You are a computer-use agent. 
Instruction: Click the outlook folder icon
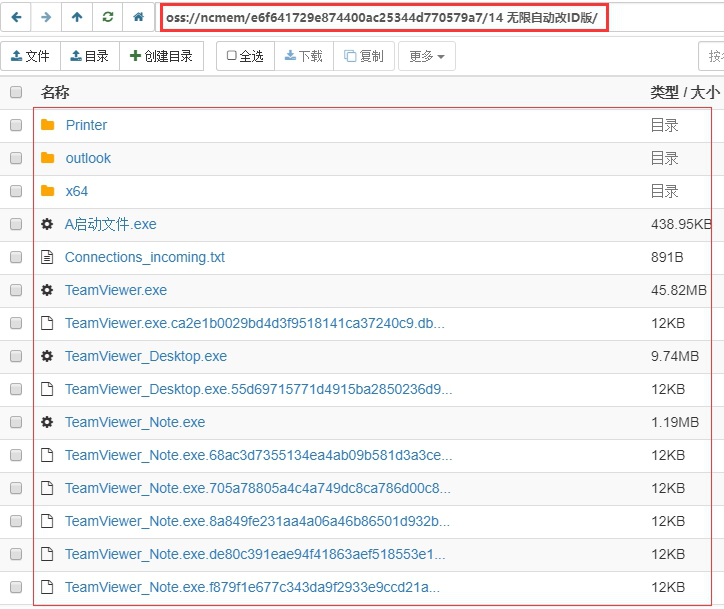point(48,158)
